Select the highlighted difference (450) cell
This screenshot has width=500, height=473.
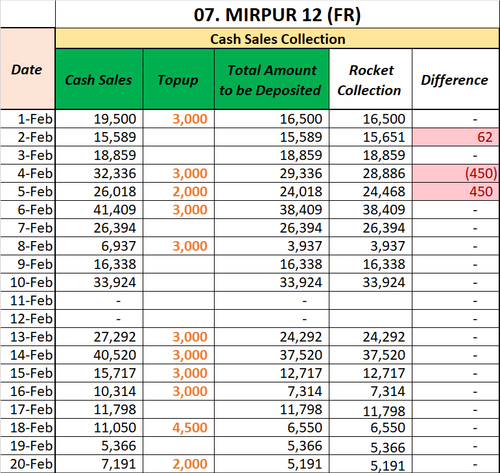coord(456,173)
